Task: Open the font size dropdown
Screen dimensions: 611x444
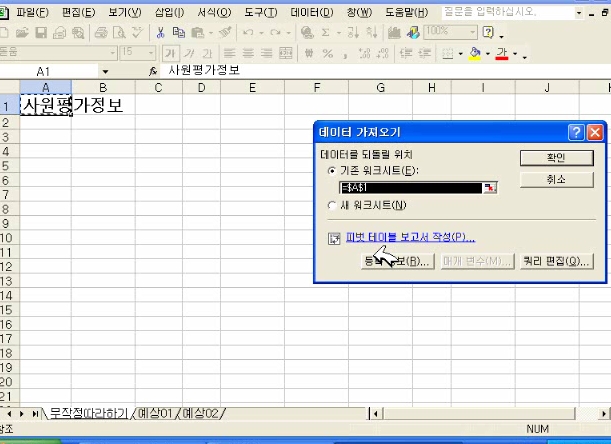Action: [150, 53]
